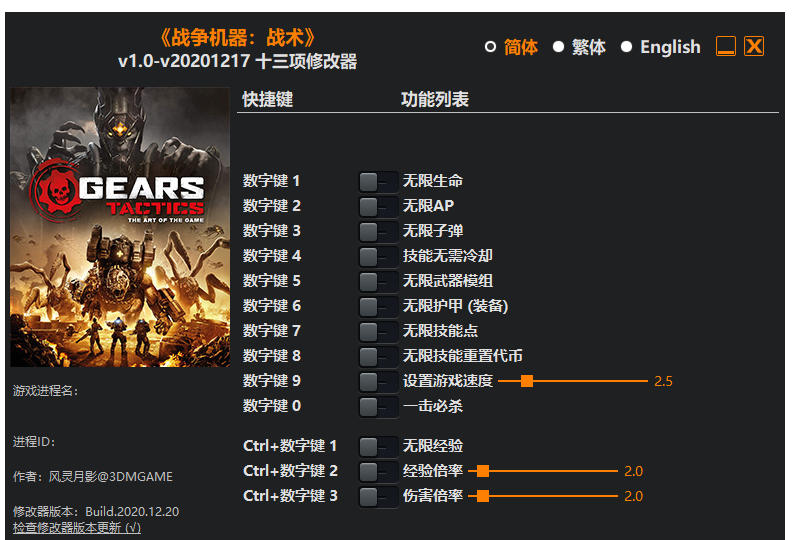The width and height of the screenshot is (798, 540).
Task: Click the game speed value 2.5
Action: [x=663, y=381]
